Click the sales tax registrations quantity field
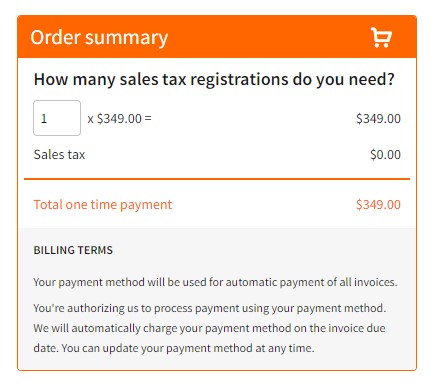Image resolution: width=434 pixels, height=389 pixels. coord(57,118)
